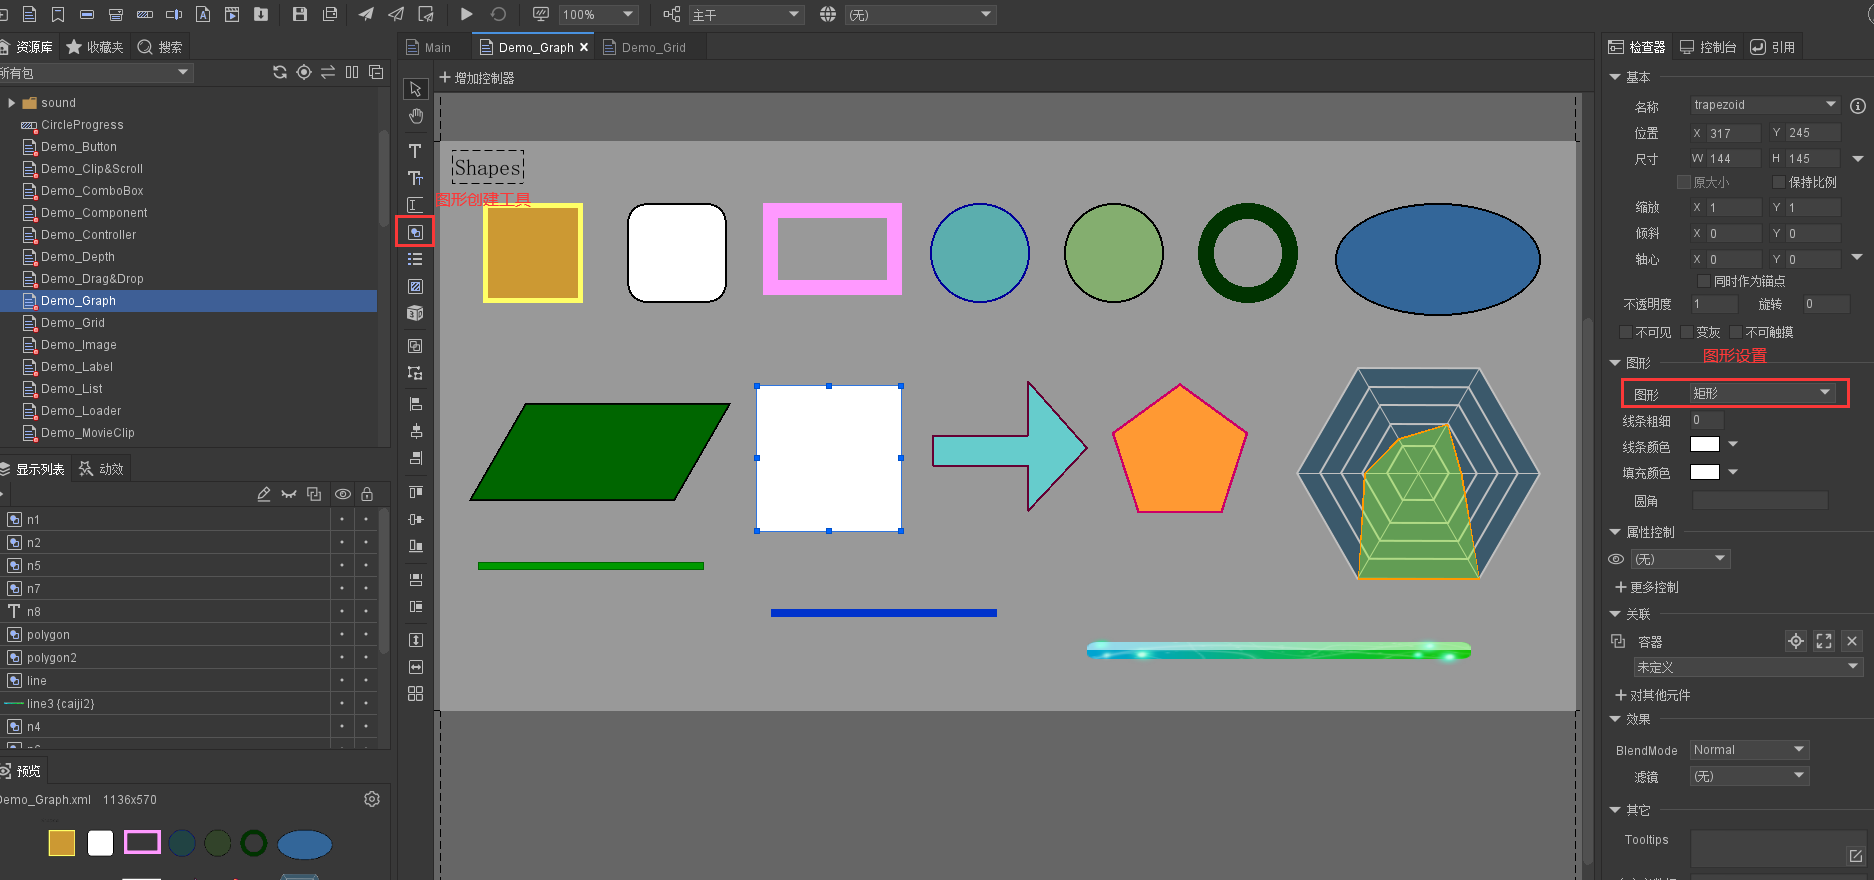Click the locate target icon in library panel
This screenshot has width=1874, height=880.
304,72
